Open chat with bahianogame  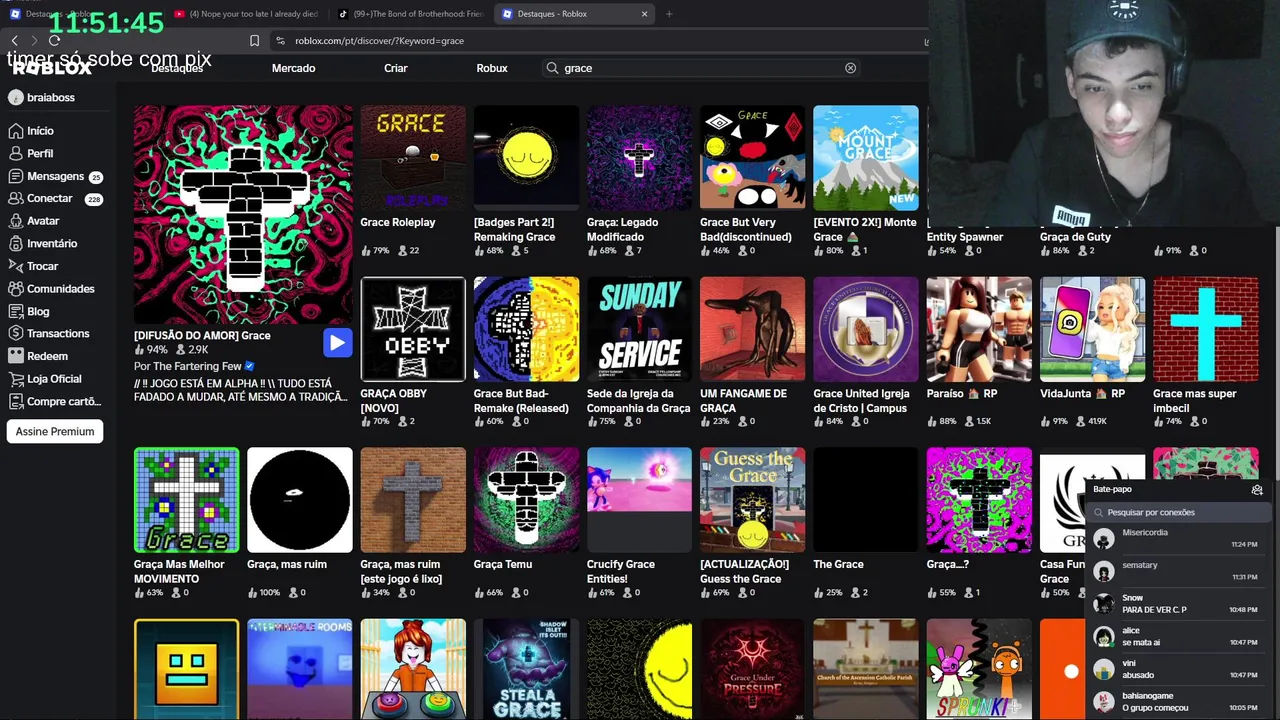[x=1178, y=701]
